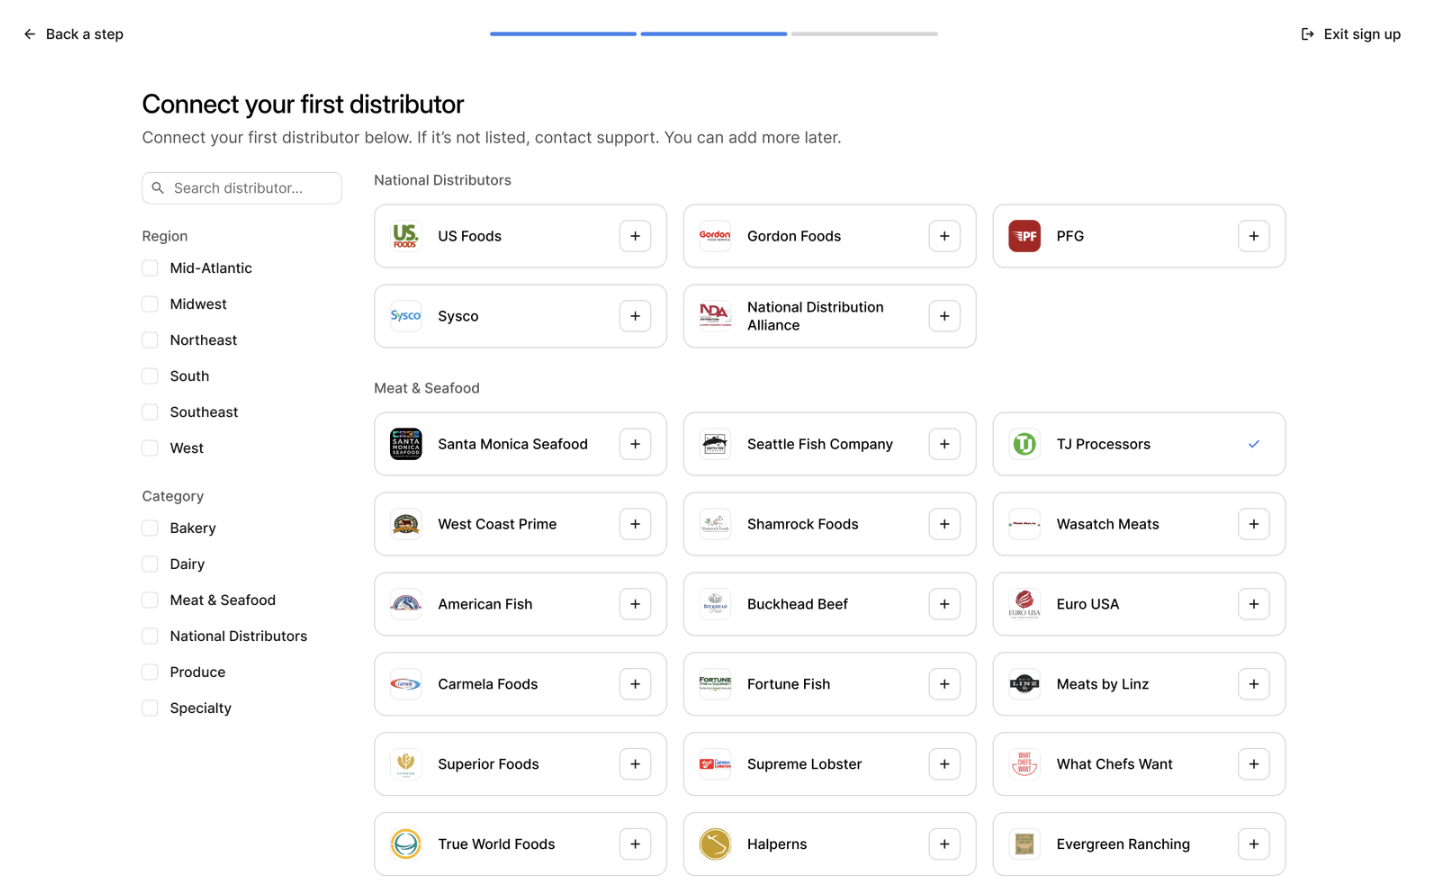Click the Halperns logo icon

click(715, 844)
